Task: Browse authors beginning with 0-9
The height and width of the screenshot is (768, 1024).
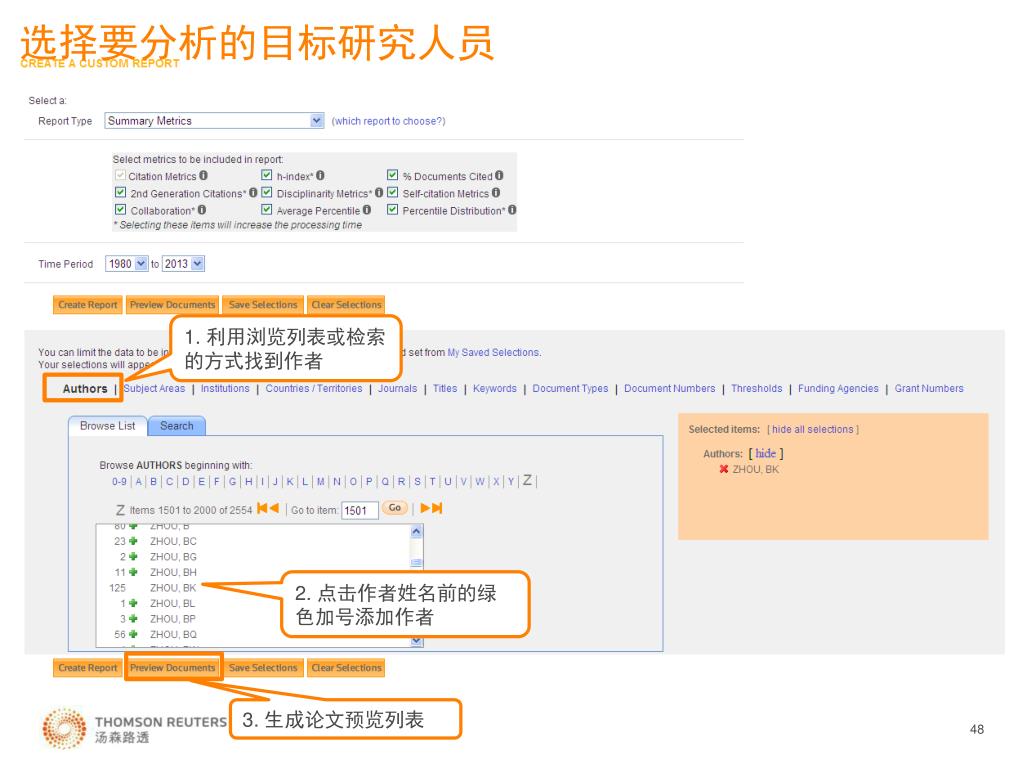Action: [x=119, y=481]
